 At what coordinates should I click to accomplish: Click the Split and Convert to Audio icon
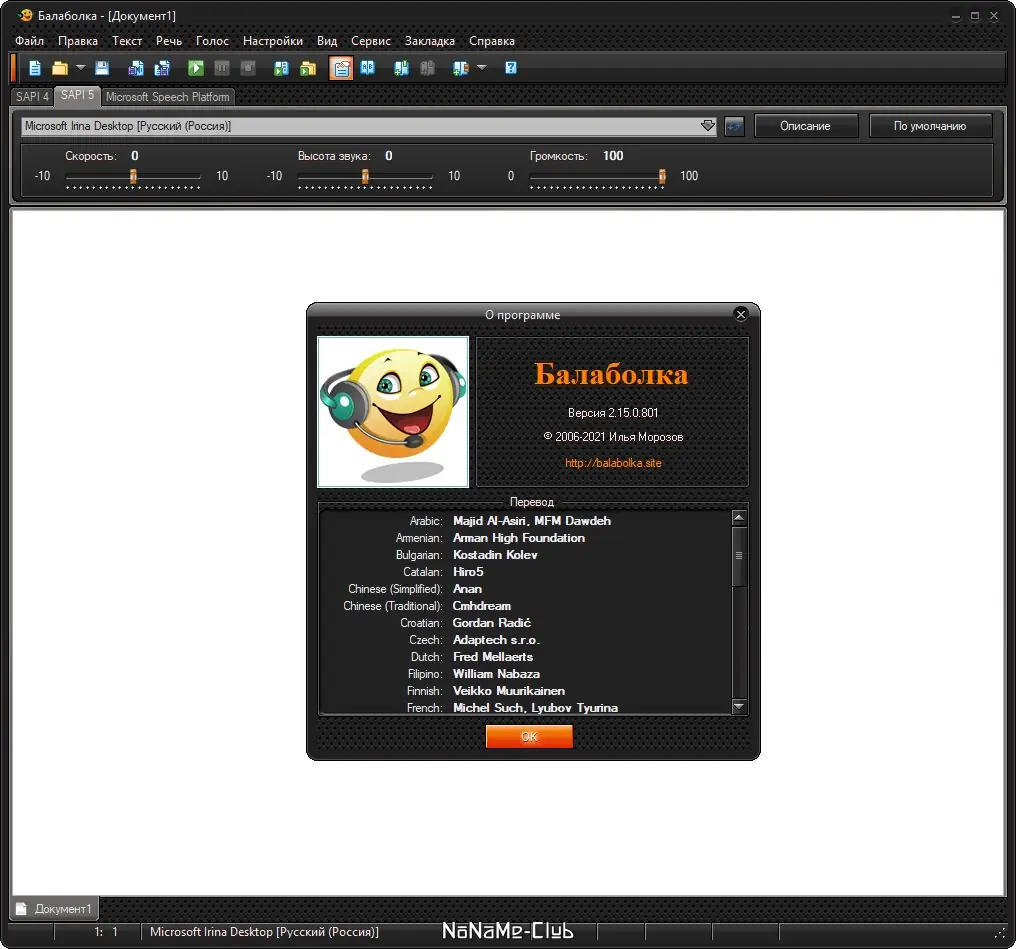click(162, 68)
